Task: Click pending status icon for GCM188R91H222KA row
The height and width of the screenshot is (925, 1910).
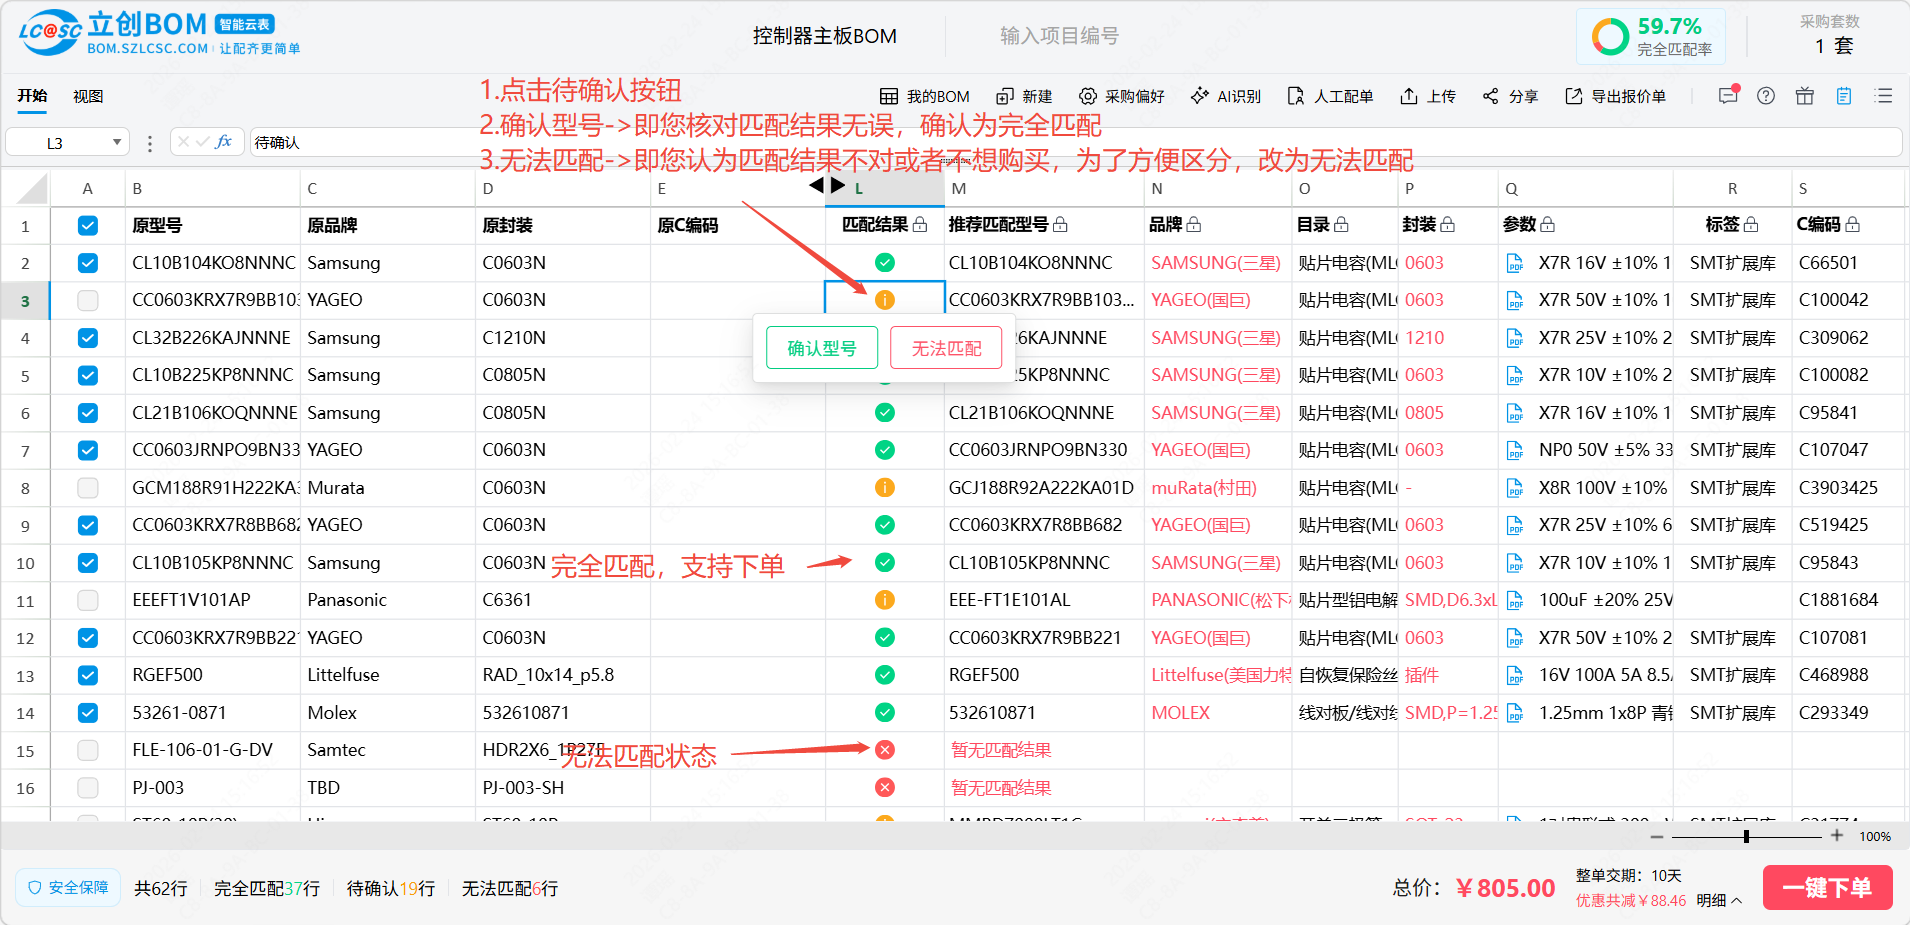Action: pyautogui.click(x=884, y=488)
